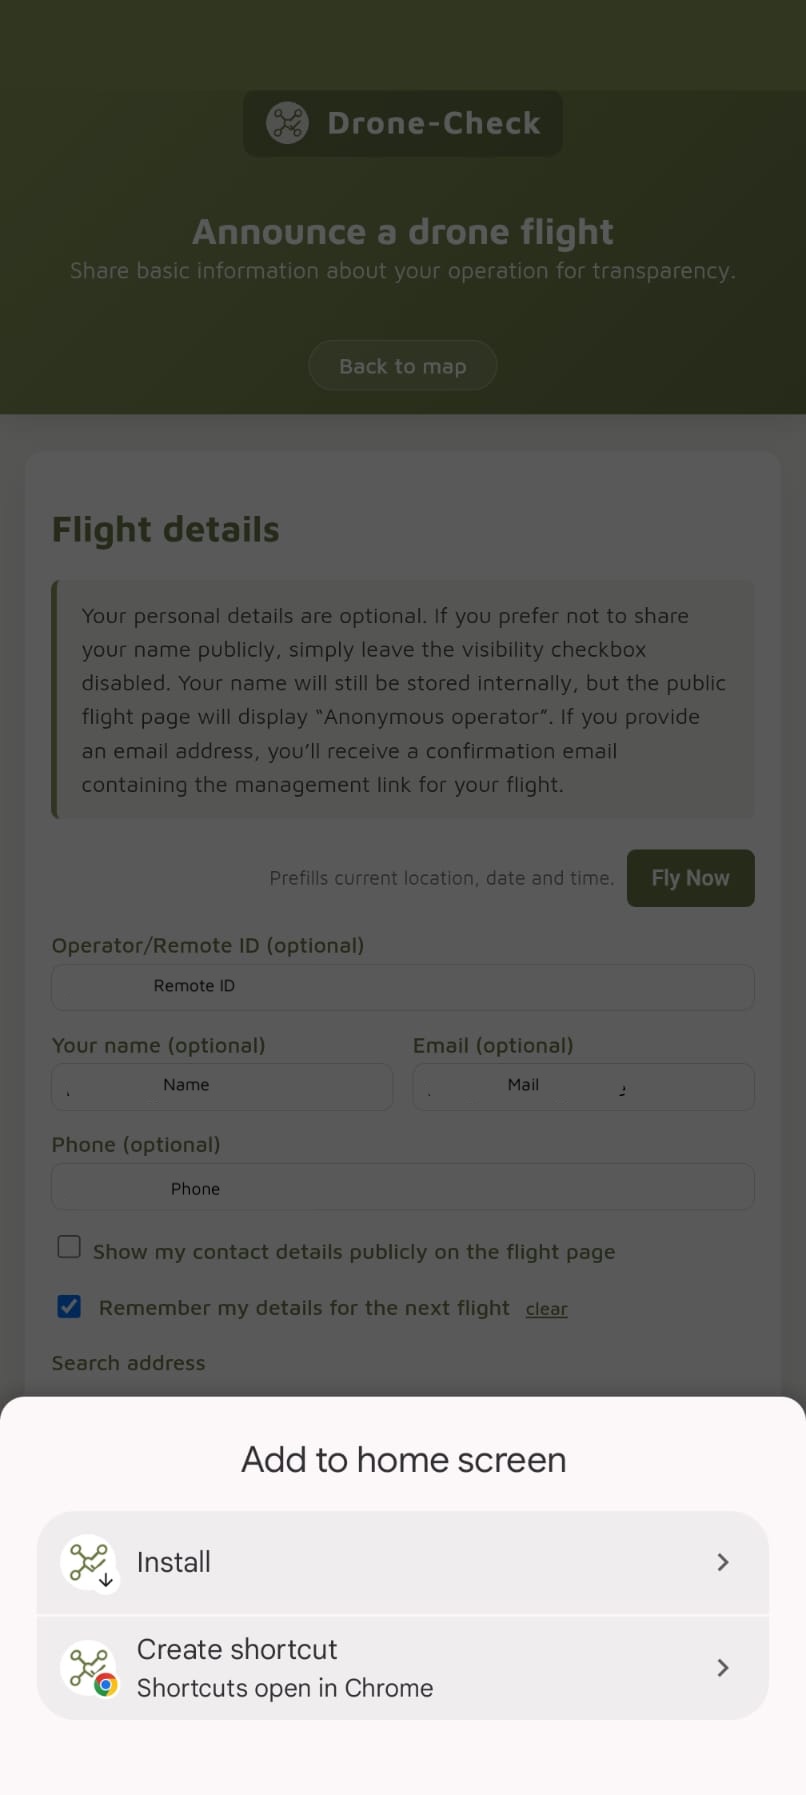Click the Mail input field
806x1795 pixels.
click(583, 1086)
